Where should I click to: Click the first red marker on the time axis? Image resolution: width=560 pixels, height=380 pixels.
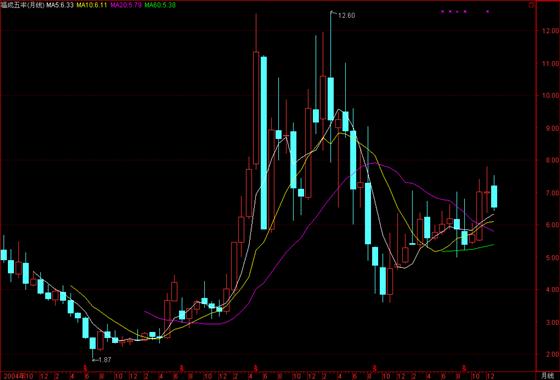click(85, 367)
